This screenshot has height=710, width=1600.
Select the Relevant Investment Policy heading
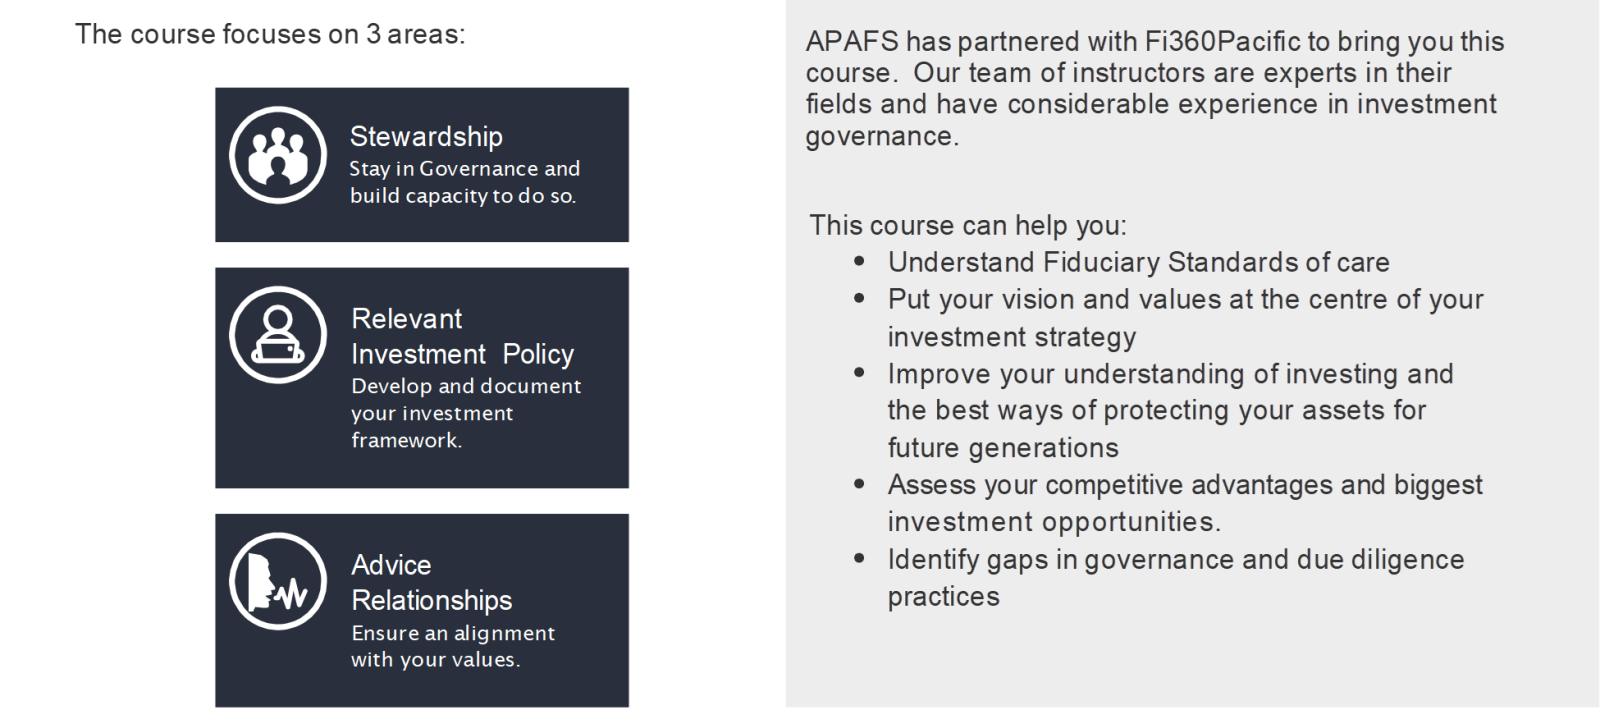point(462,336)
